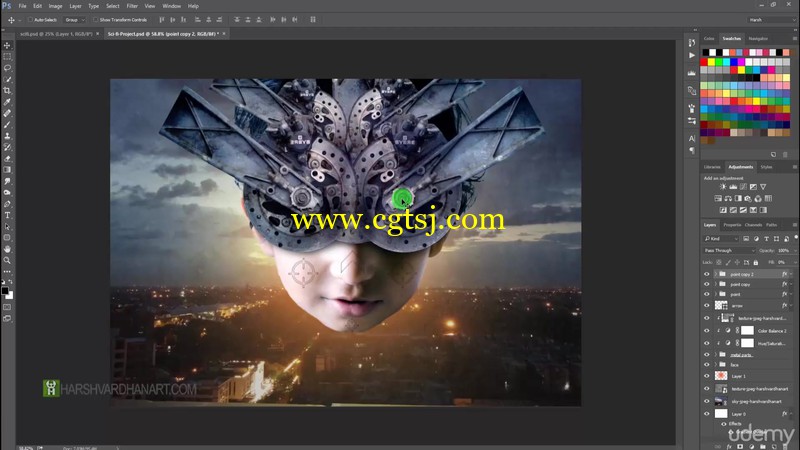Image resolution: width=800 pixels, height=450 pixels.
Task: Enable the Auto-Select checkbox
Action: click(x=30, y=20)
